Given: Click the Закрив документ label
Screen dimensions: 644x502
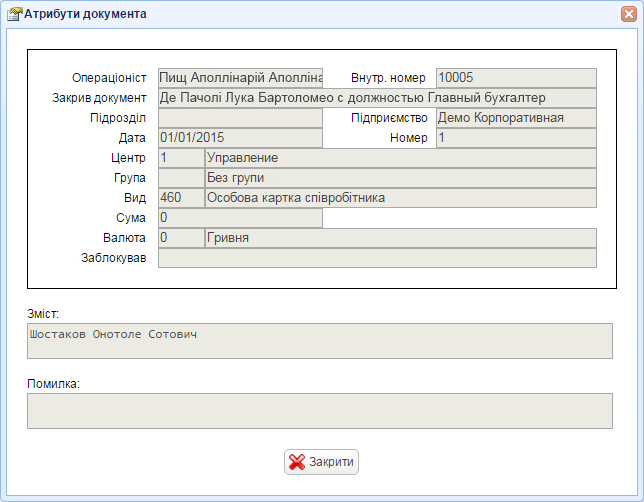Looking at the screenshot, I should coord(99,98).
